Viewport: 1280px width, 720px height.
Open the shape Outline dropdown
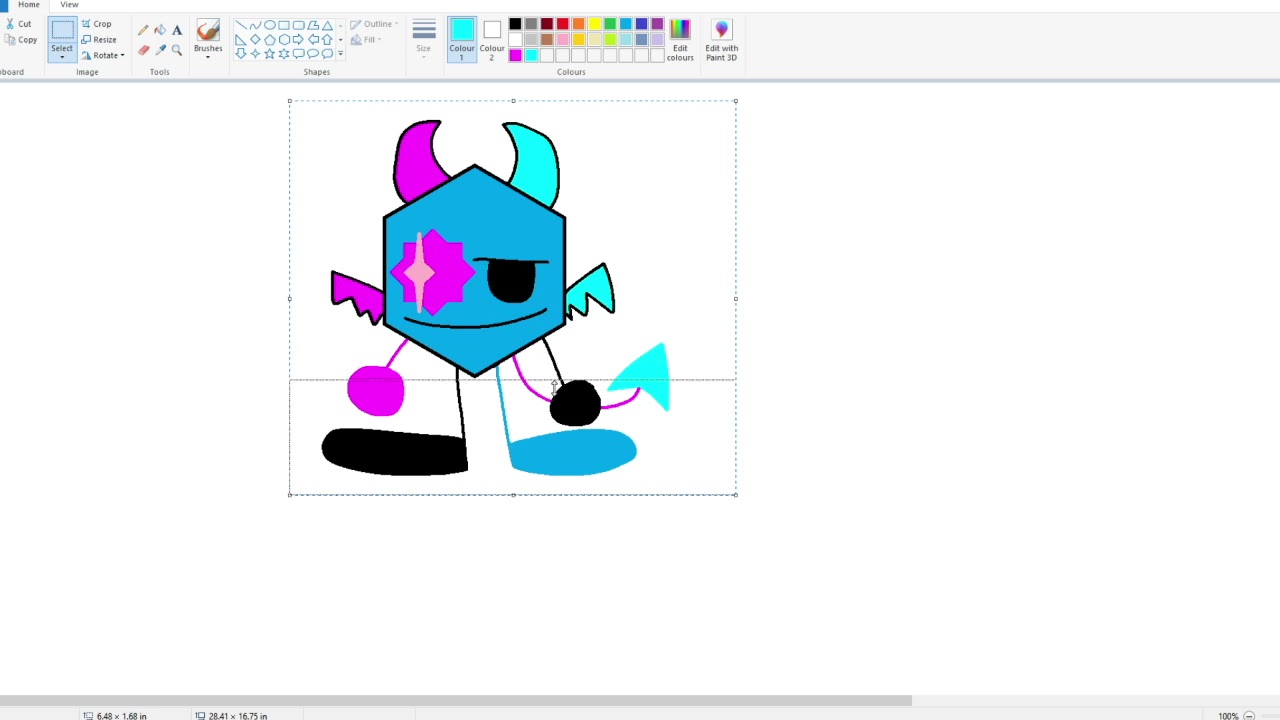tap(374, 24)
